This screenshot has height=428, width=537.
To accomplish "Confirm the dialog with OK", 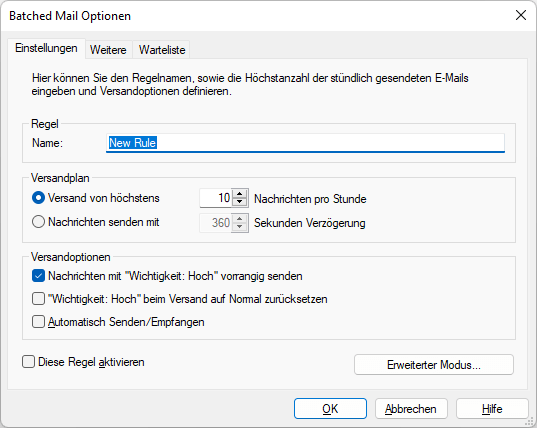I will point(330,408).
